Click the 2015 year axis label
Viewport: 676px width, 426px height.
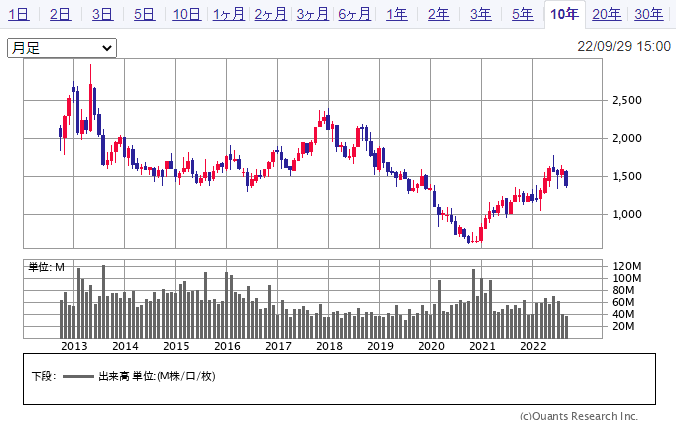click(176, 346)
